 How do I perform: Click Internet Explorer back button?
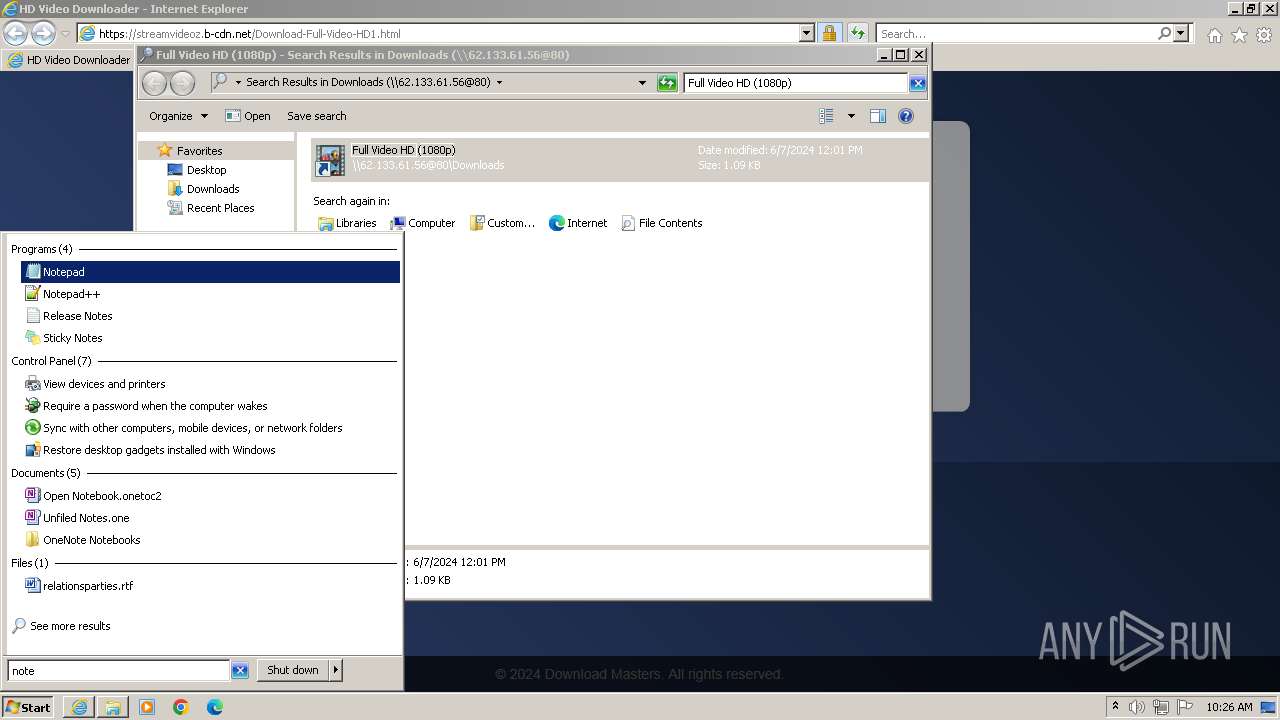[15, 33]
